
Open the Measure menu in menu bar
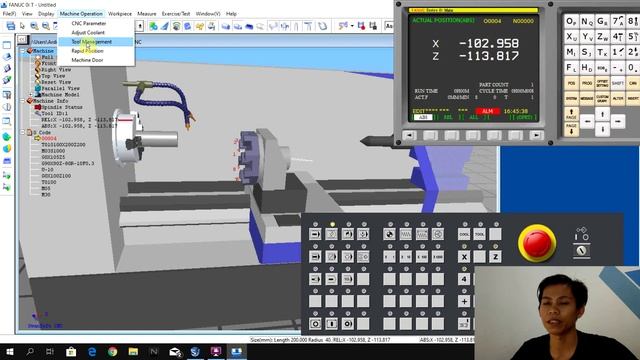pyautogui.click(x=147, y=13)
